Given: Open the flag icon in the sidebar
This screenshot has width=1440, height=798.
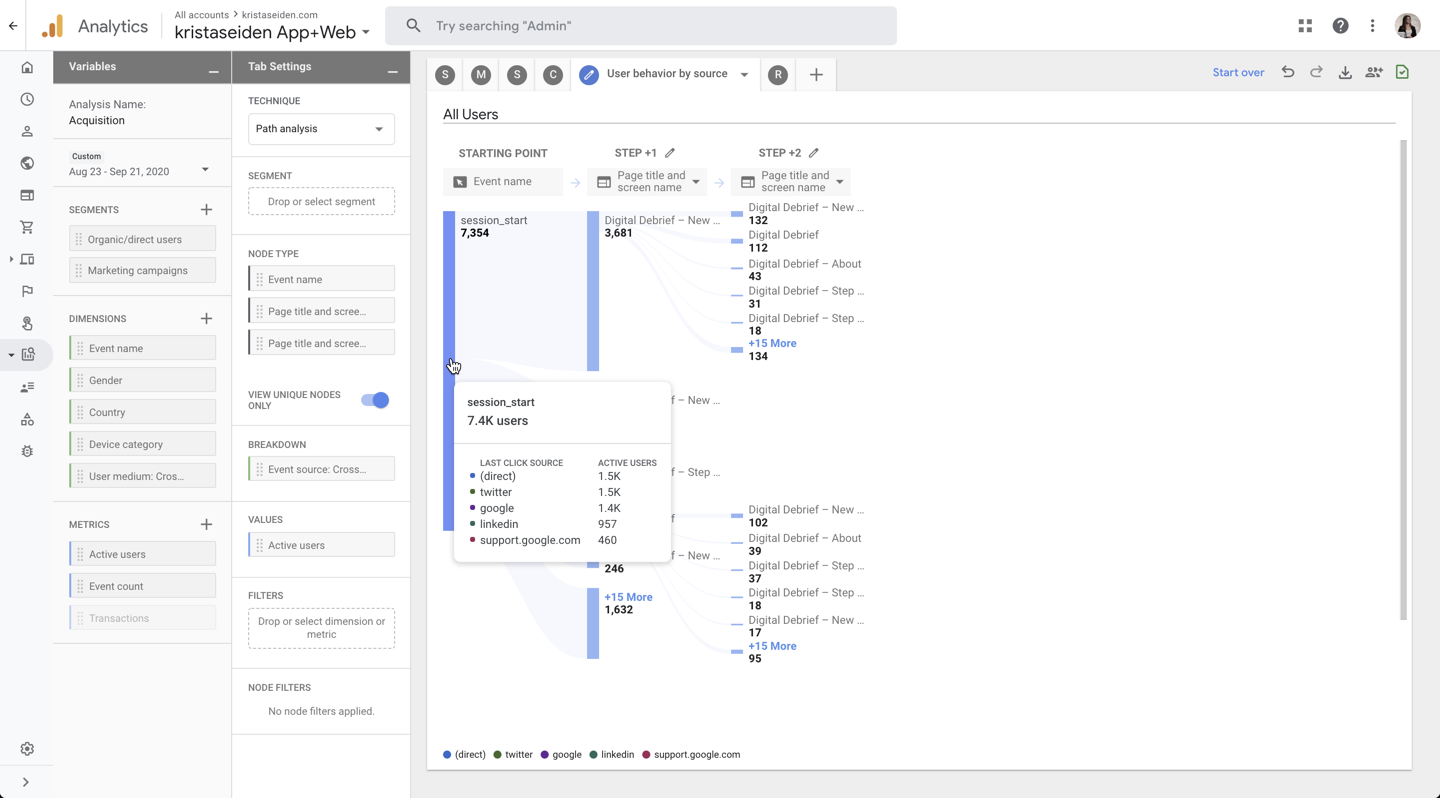Looking at the screenshot, I should tap(27, 291).
